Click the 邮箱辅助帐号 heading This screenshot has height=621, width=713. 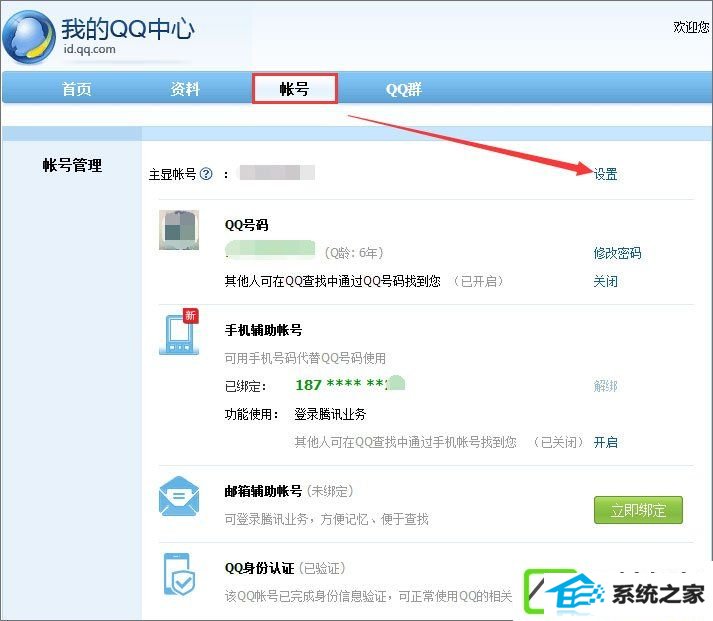coord(263,491)
